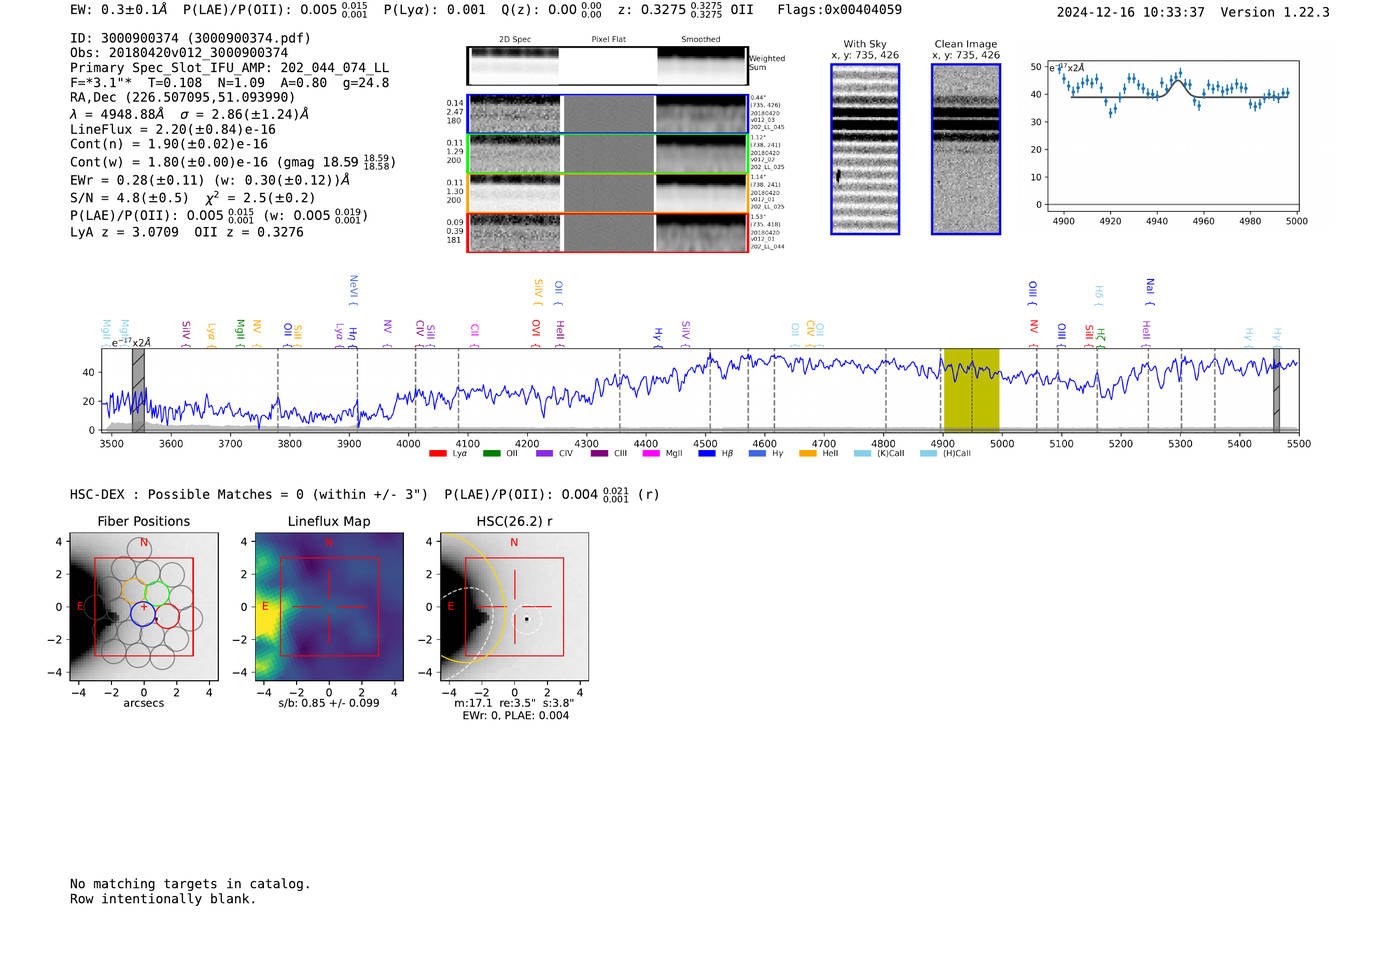Click the 'EWr = 0.28(±0.11)' line
The image size is (1400, 953).
coord(137,180)
